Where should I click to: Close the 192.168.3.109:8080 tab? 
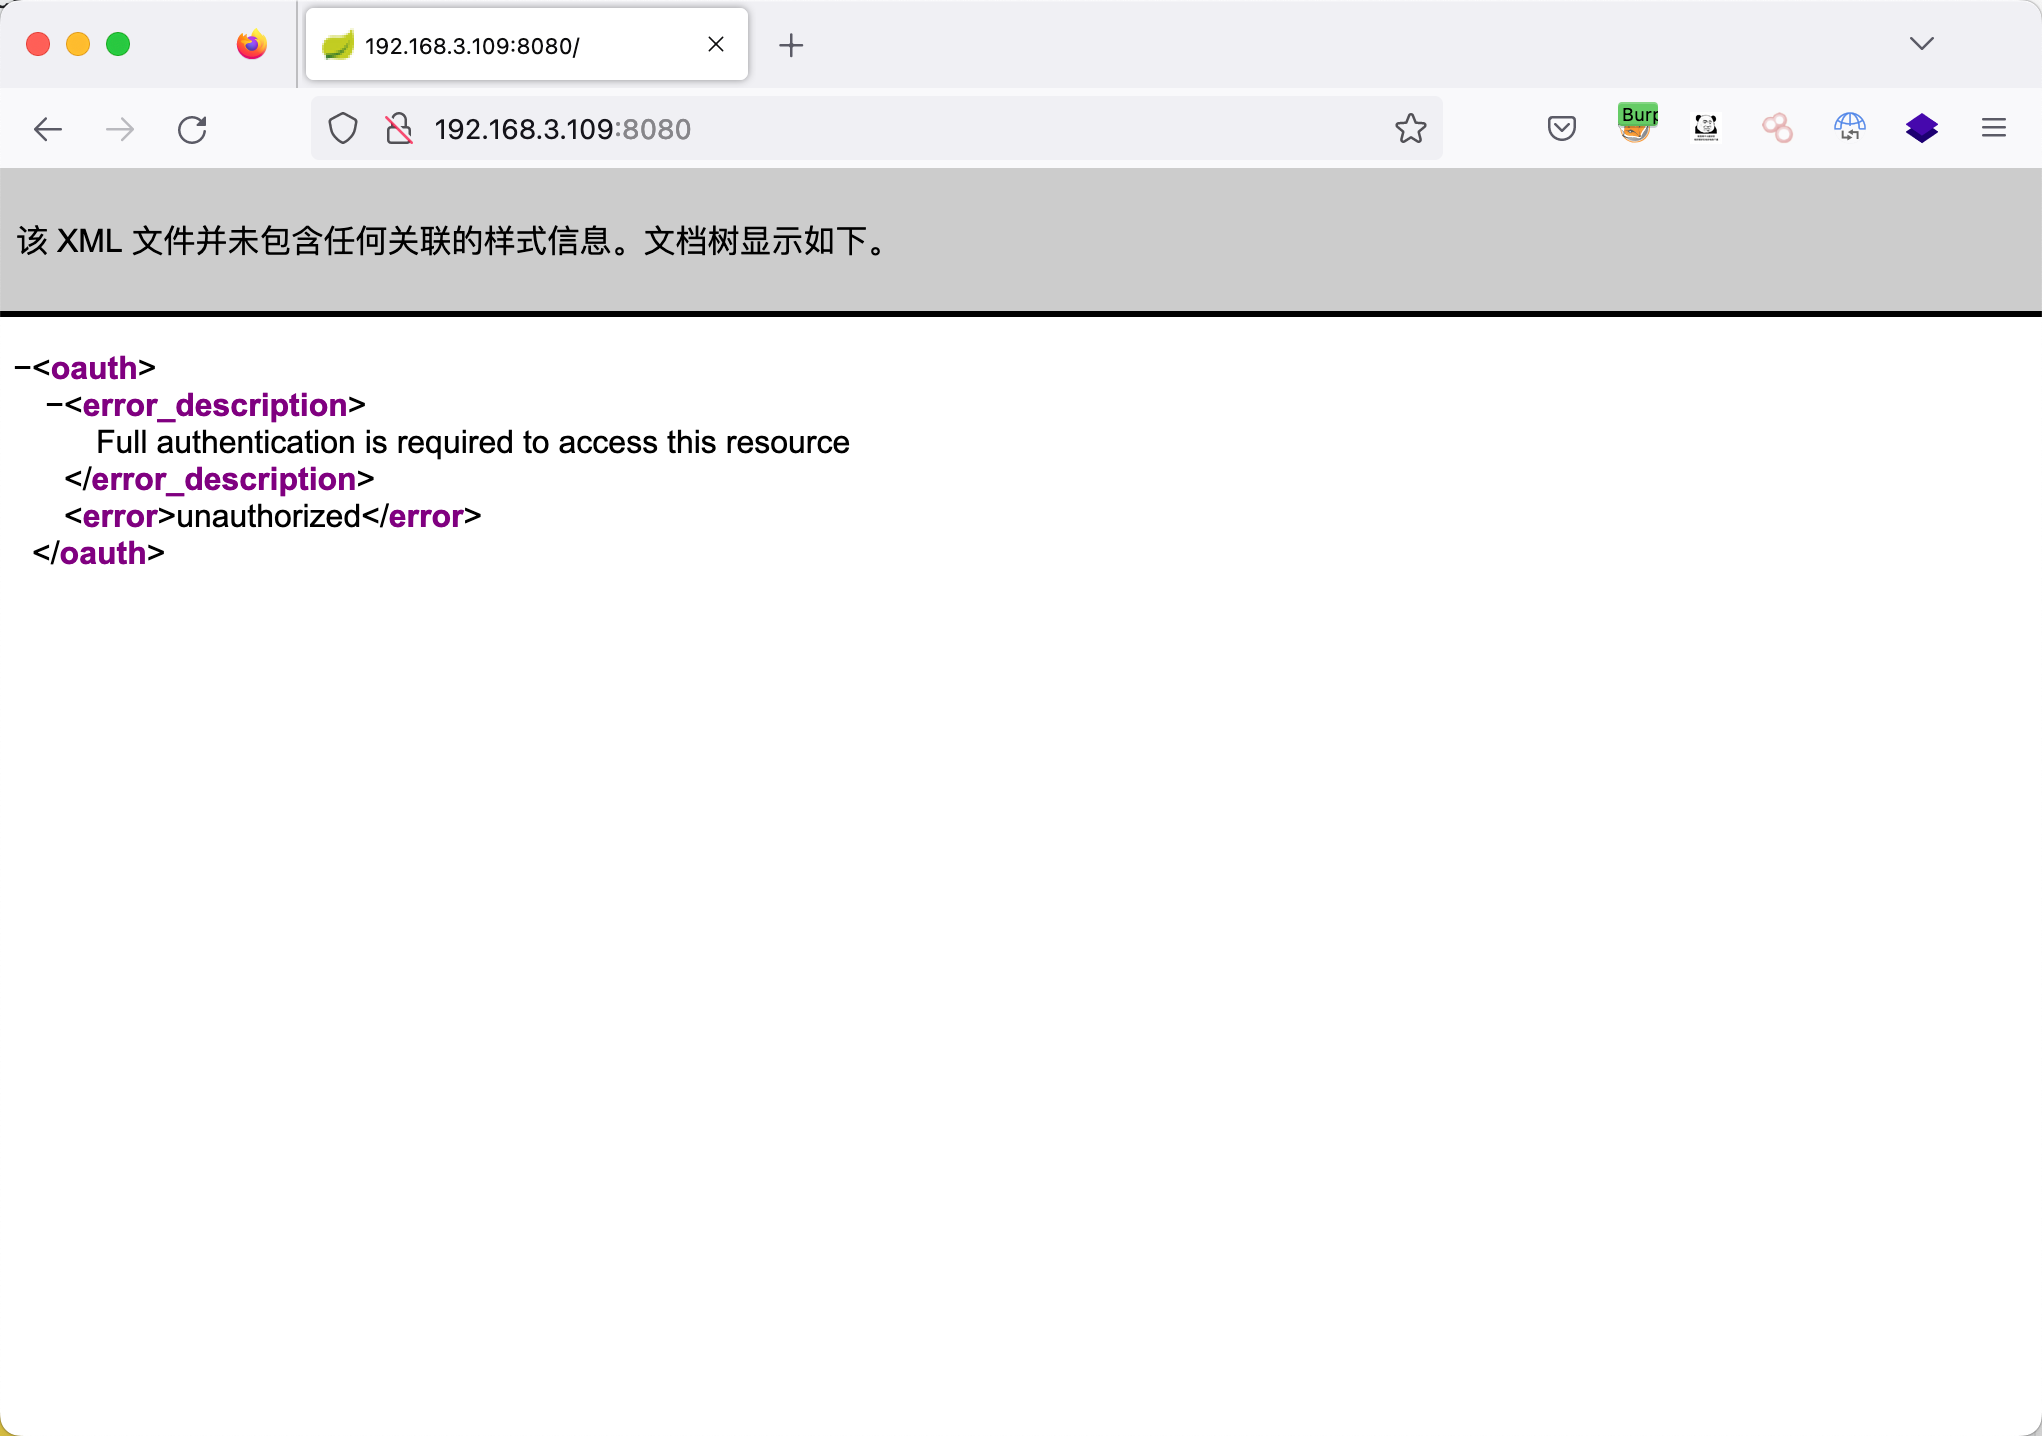(716, 45)
